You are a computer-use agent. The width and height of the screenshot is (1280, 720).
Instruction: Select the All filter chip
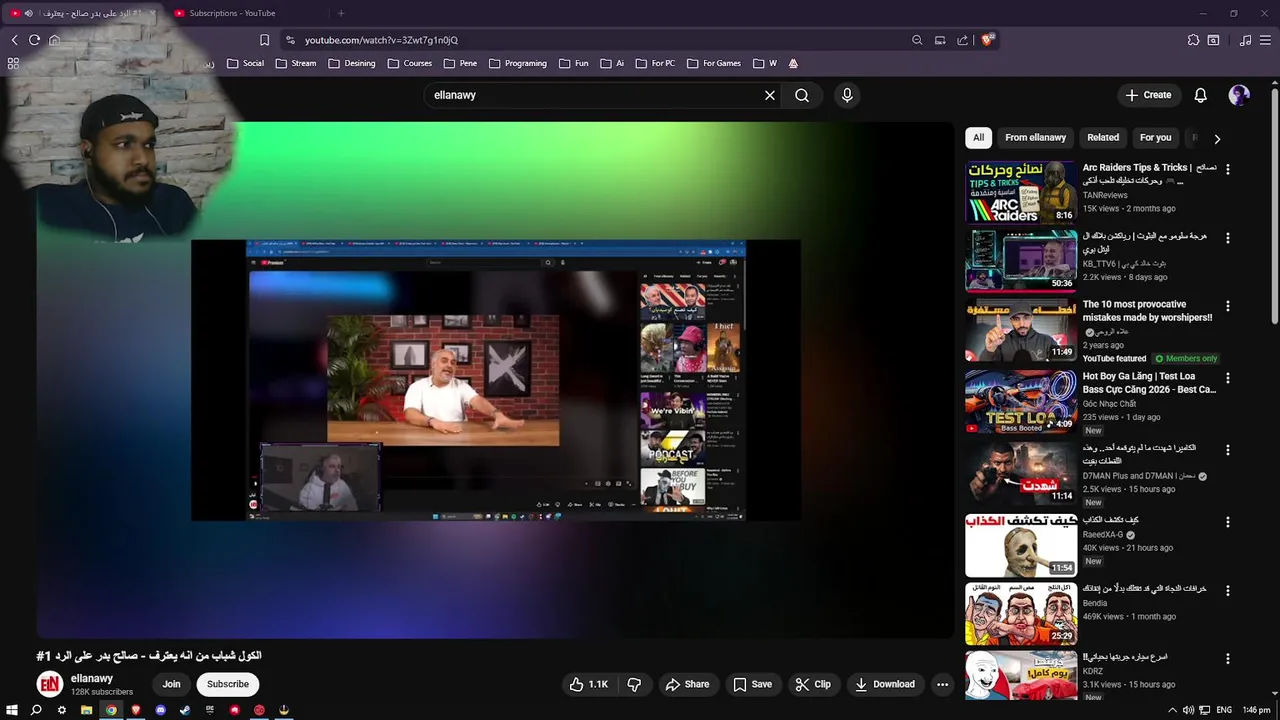979,138
